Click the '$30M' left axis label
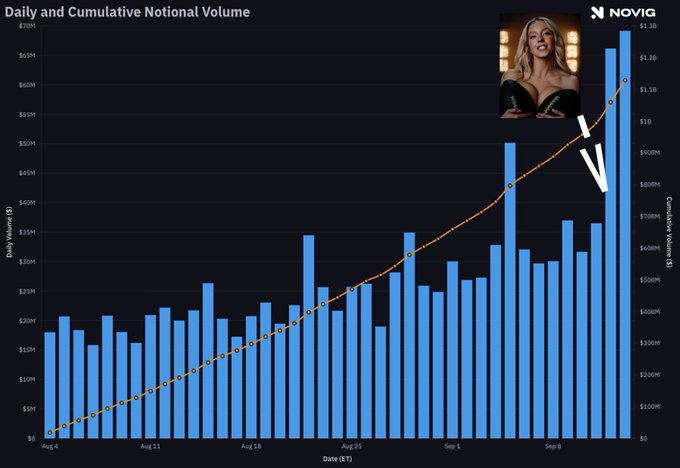The width and height of the screenshot is (680, 468). pos(27,262)
